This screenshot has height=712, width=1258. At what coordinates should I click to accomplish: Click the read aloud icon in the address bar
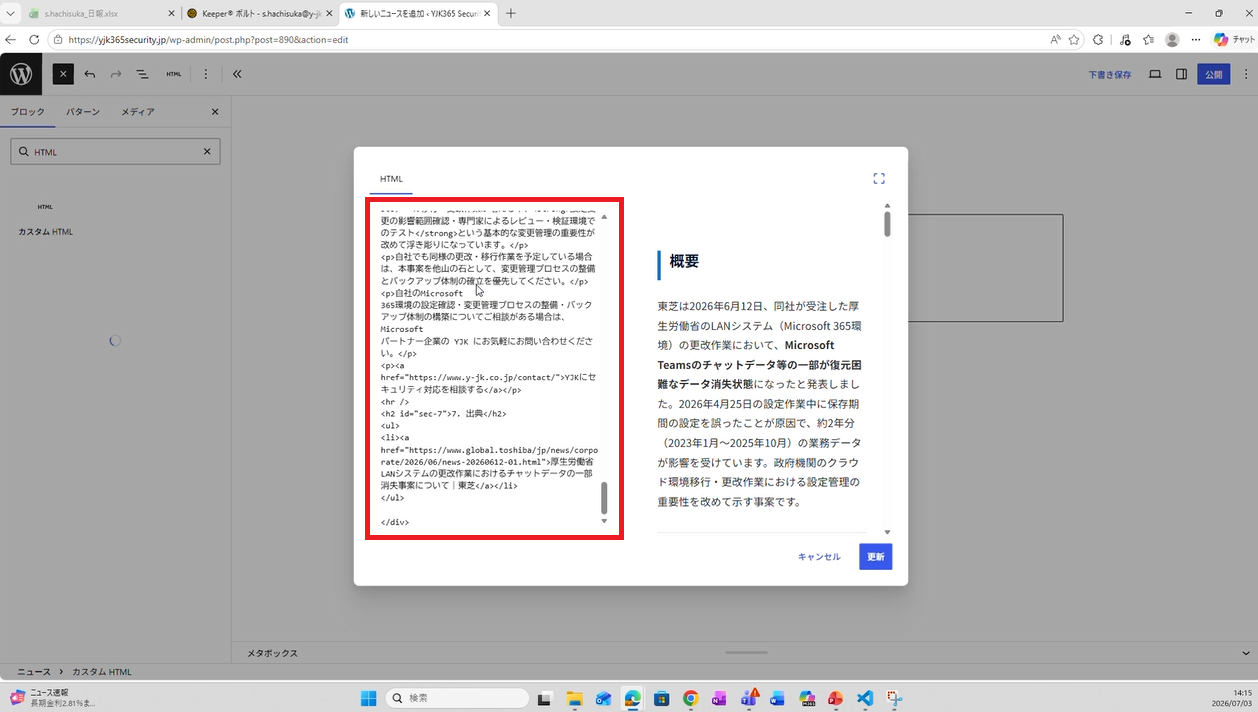[1055, 40]
